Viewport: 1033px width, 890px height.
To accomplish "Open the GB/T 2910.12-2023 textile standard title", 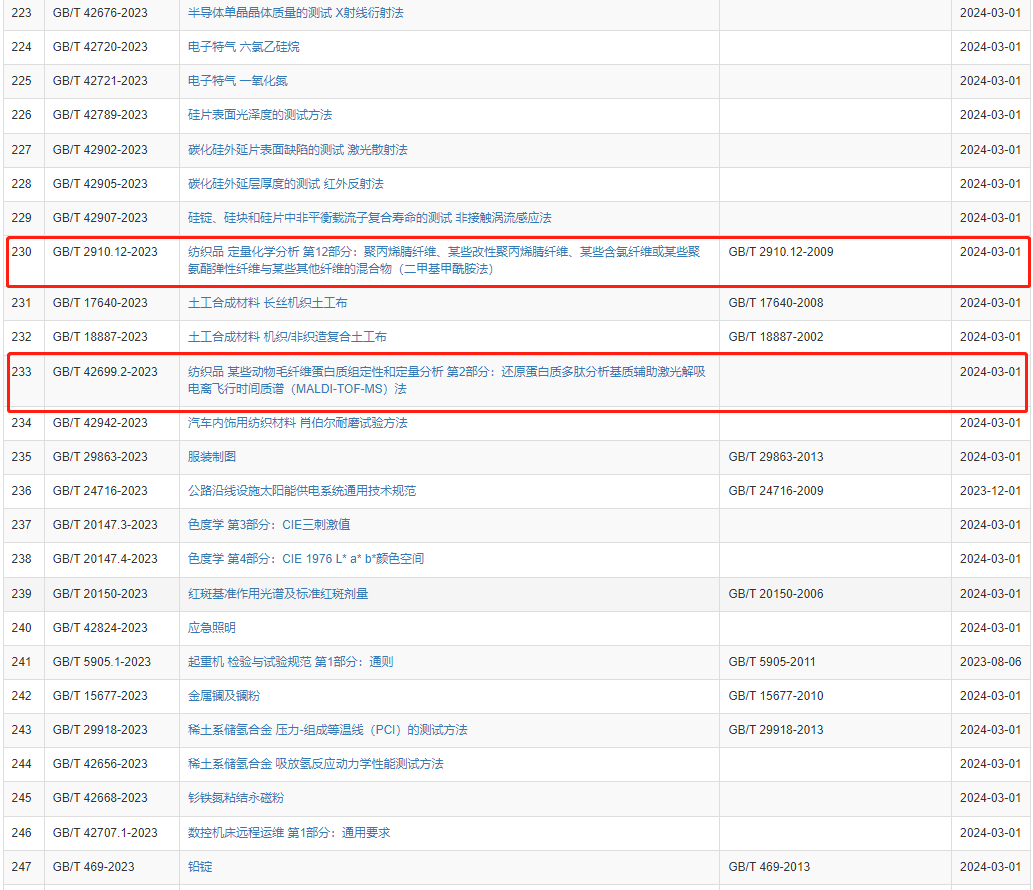I will 448,260.
